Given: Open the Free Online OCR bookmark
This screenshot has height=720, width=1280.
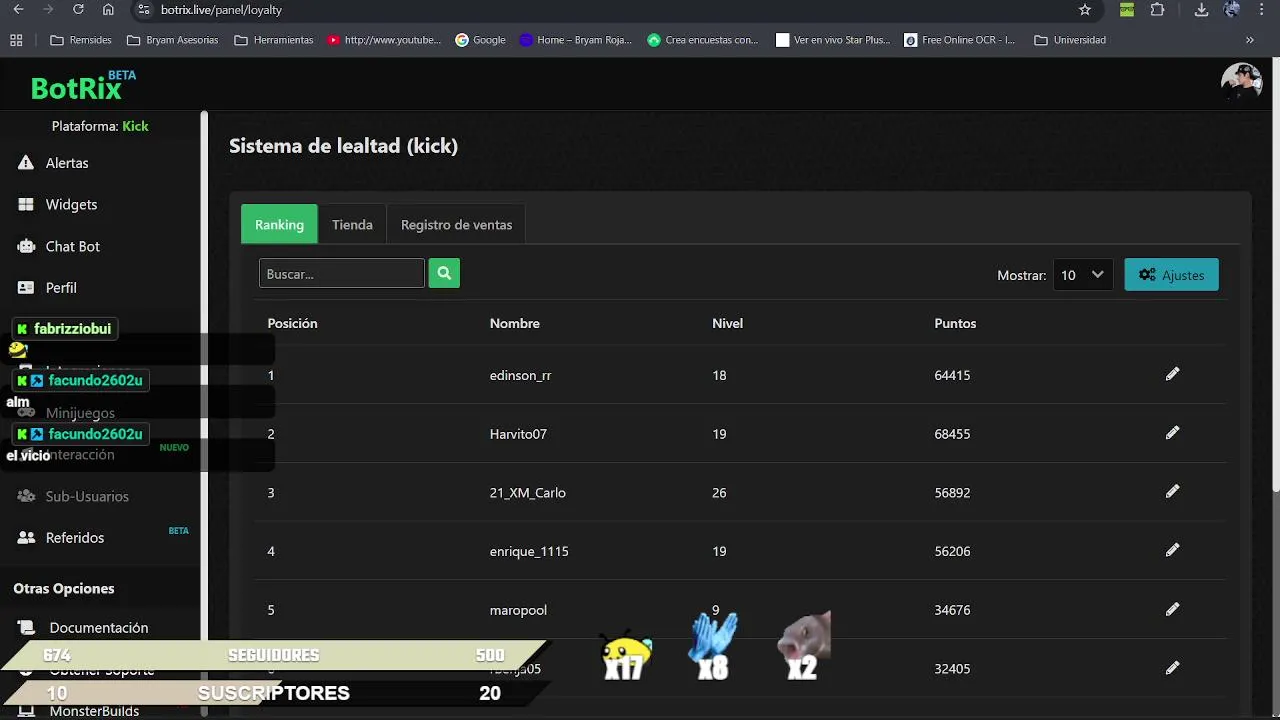Looking at the screenshot, I should pyautogui.click(x=960, y=40).
